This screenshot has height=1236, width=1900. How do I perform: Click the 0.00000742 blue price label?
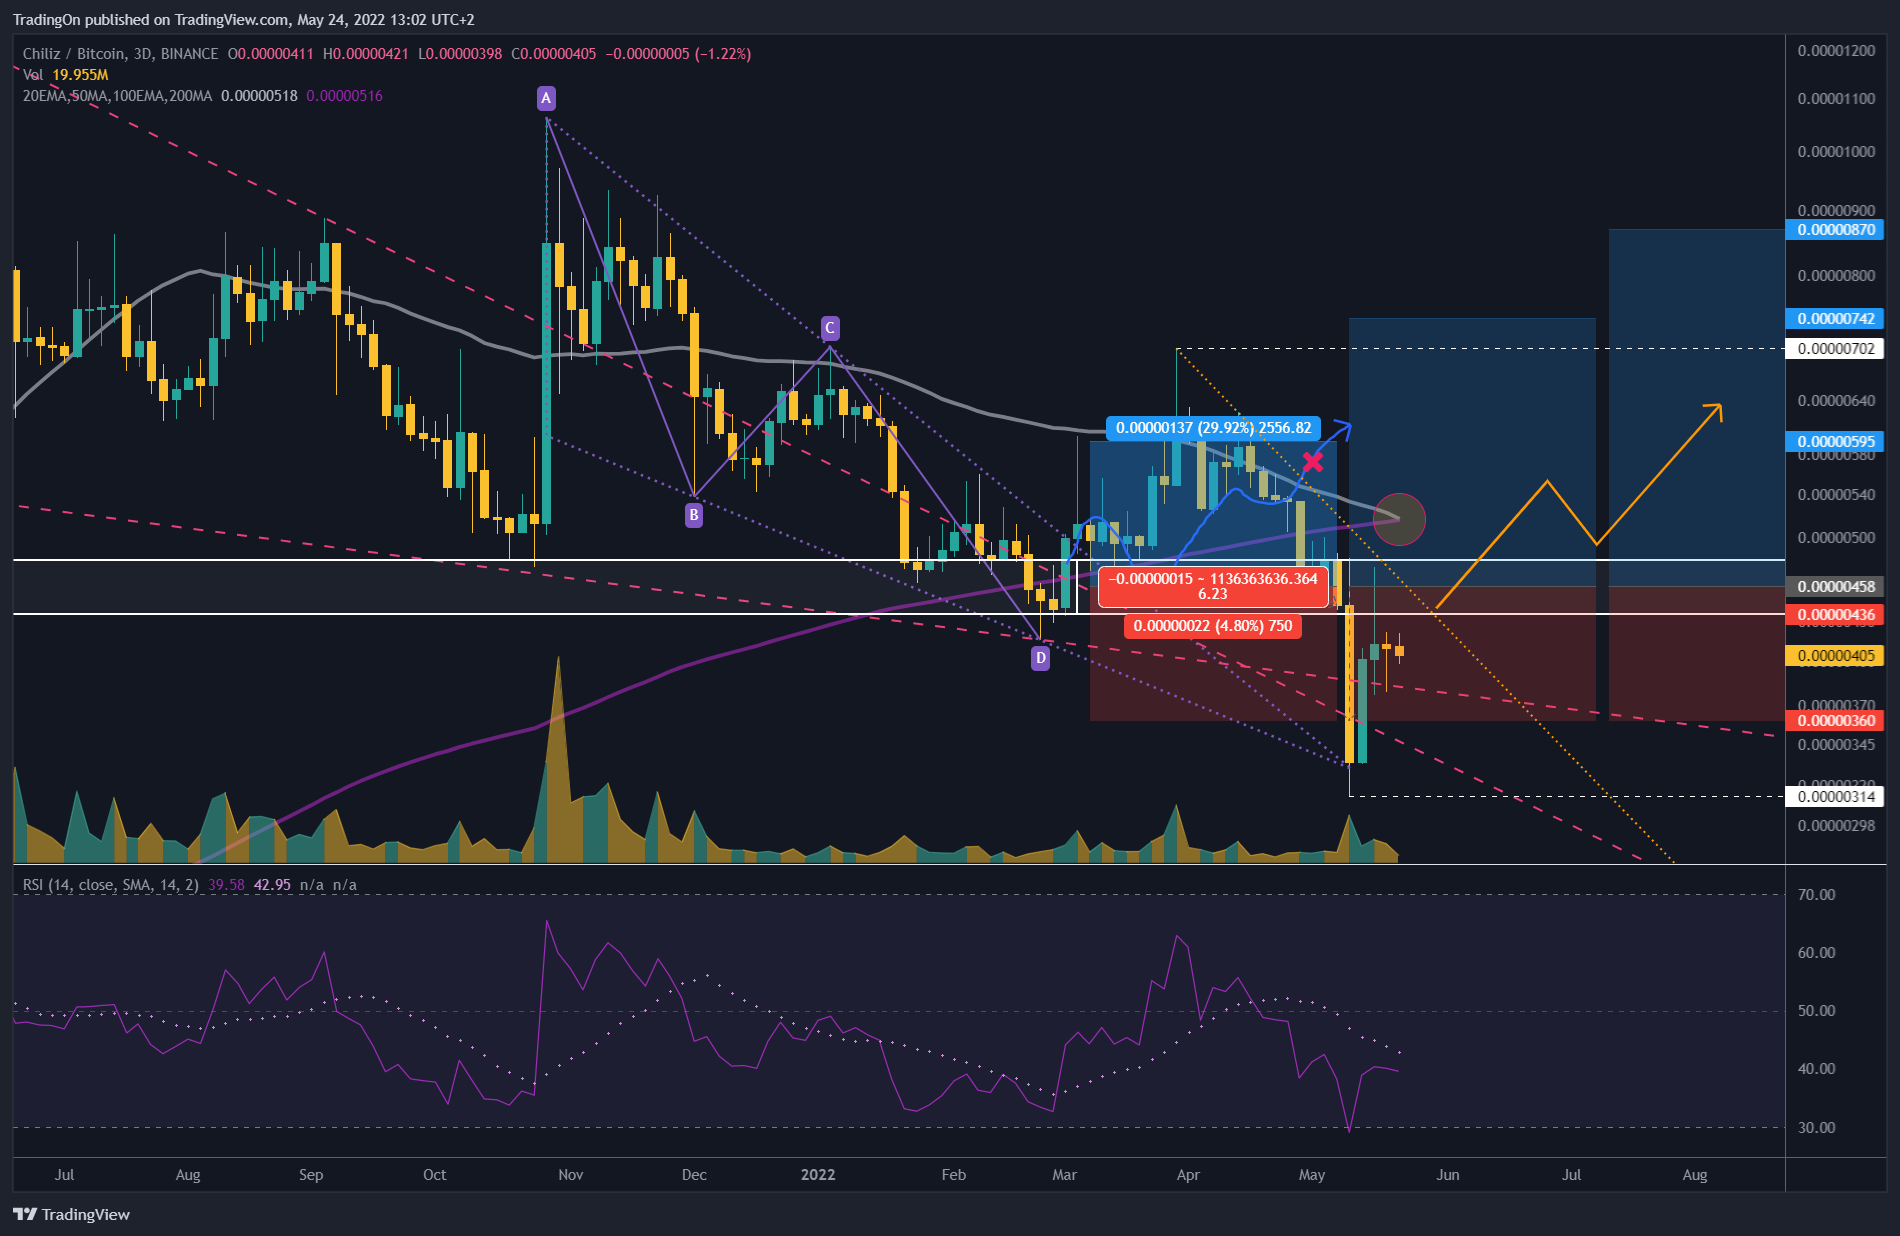click(x=1835, y=319)
